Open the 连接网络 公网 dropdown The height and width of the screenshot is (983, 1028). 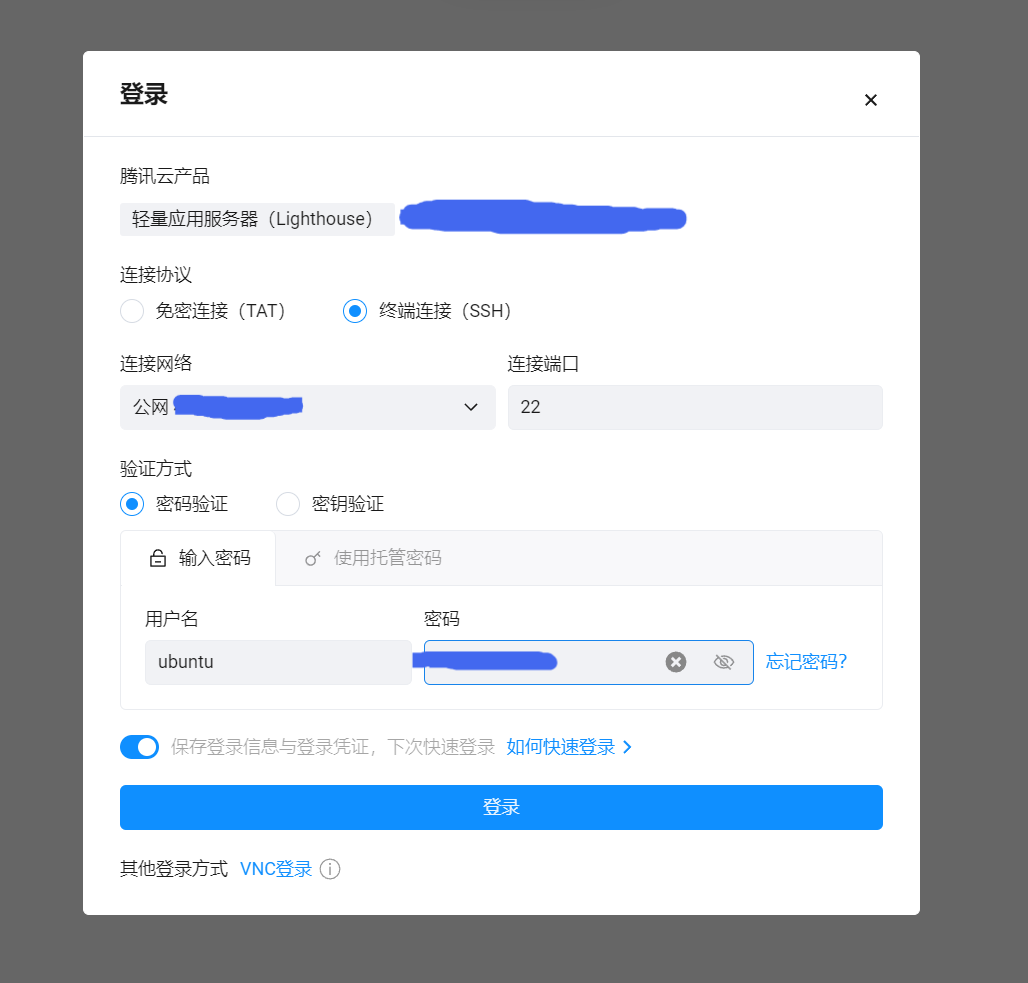(307, 407)
